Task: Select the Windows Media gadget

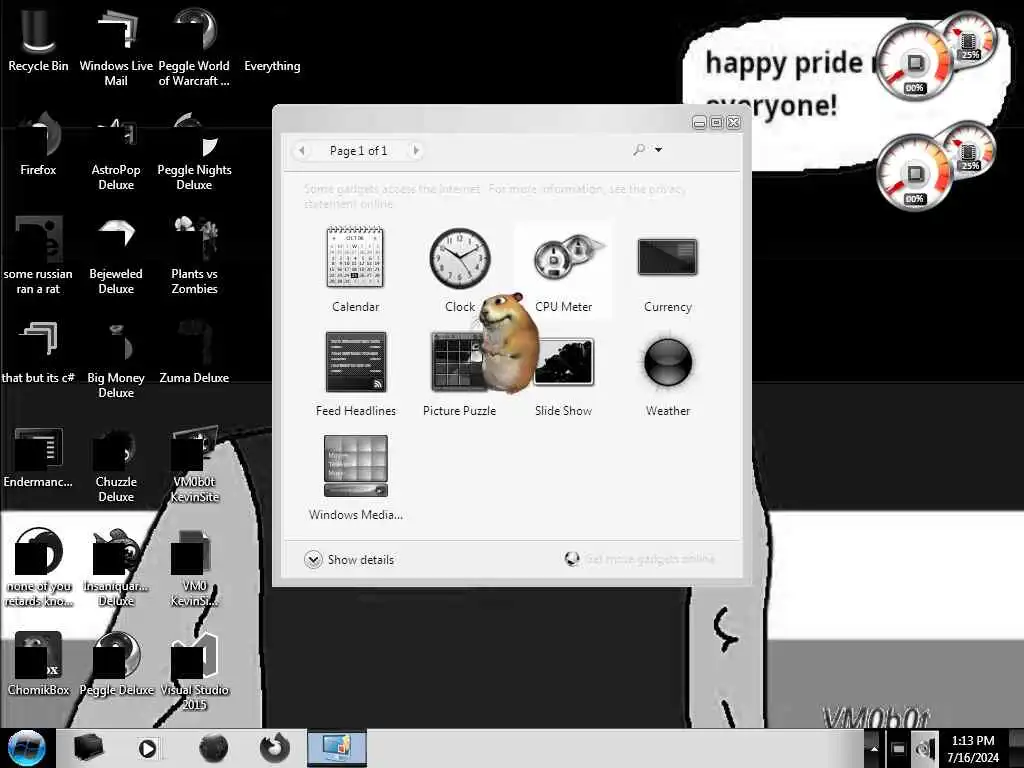Action: tap(355, 477)
